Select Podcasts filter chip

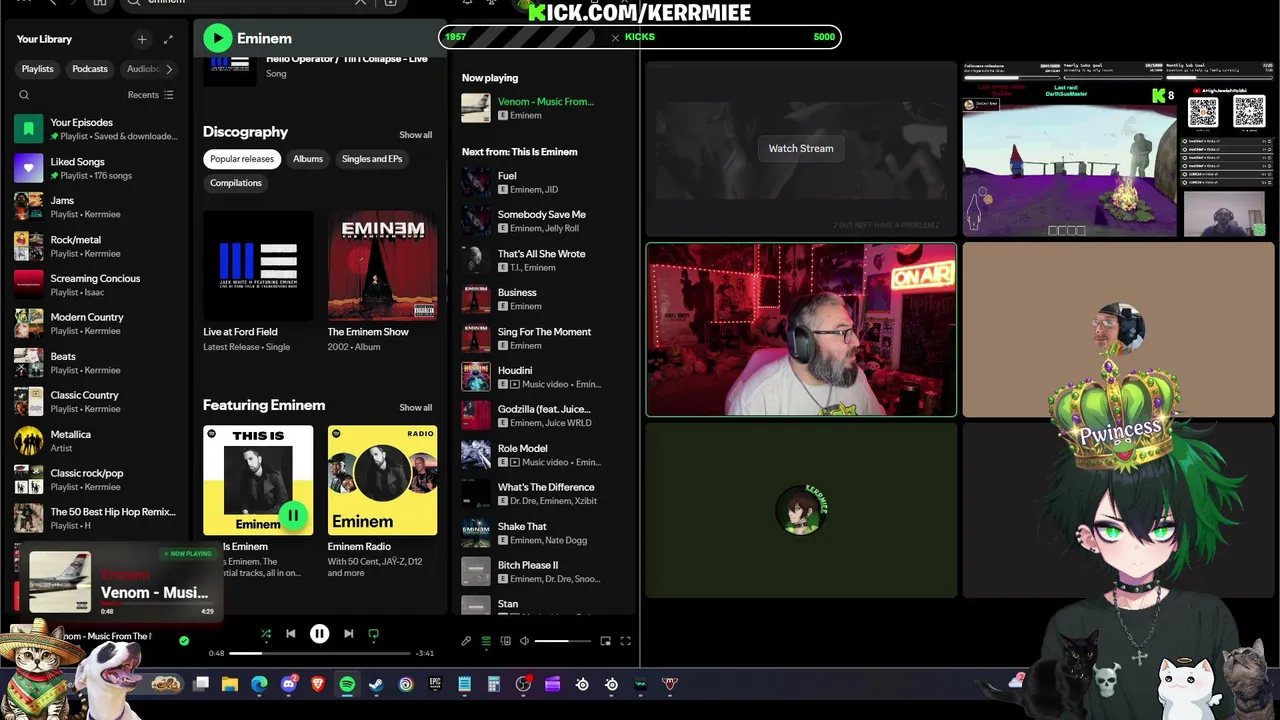coord(90,69)
